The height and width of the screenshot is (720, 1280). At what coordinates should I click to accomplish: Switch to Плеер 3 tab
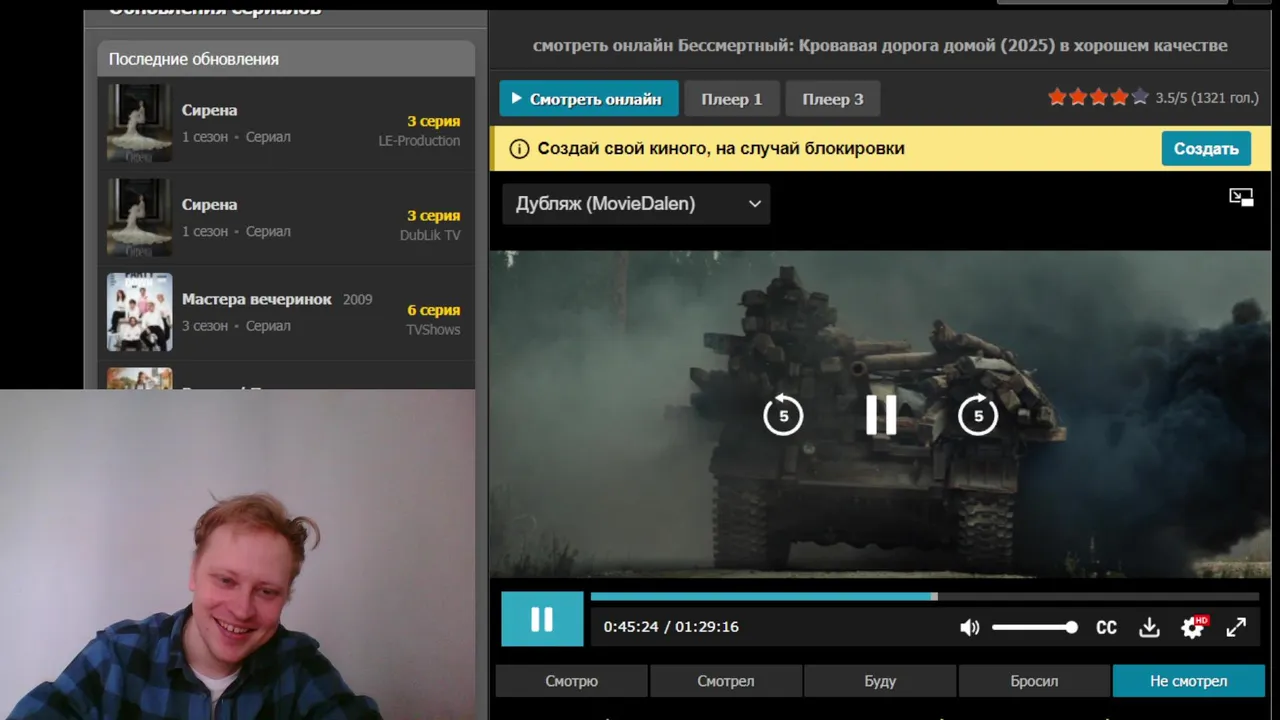pyautogui.click(x=833, y=99)
